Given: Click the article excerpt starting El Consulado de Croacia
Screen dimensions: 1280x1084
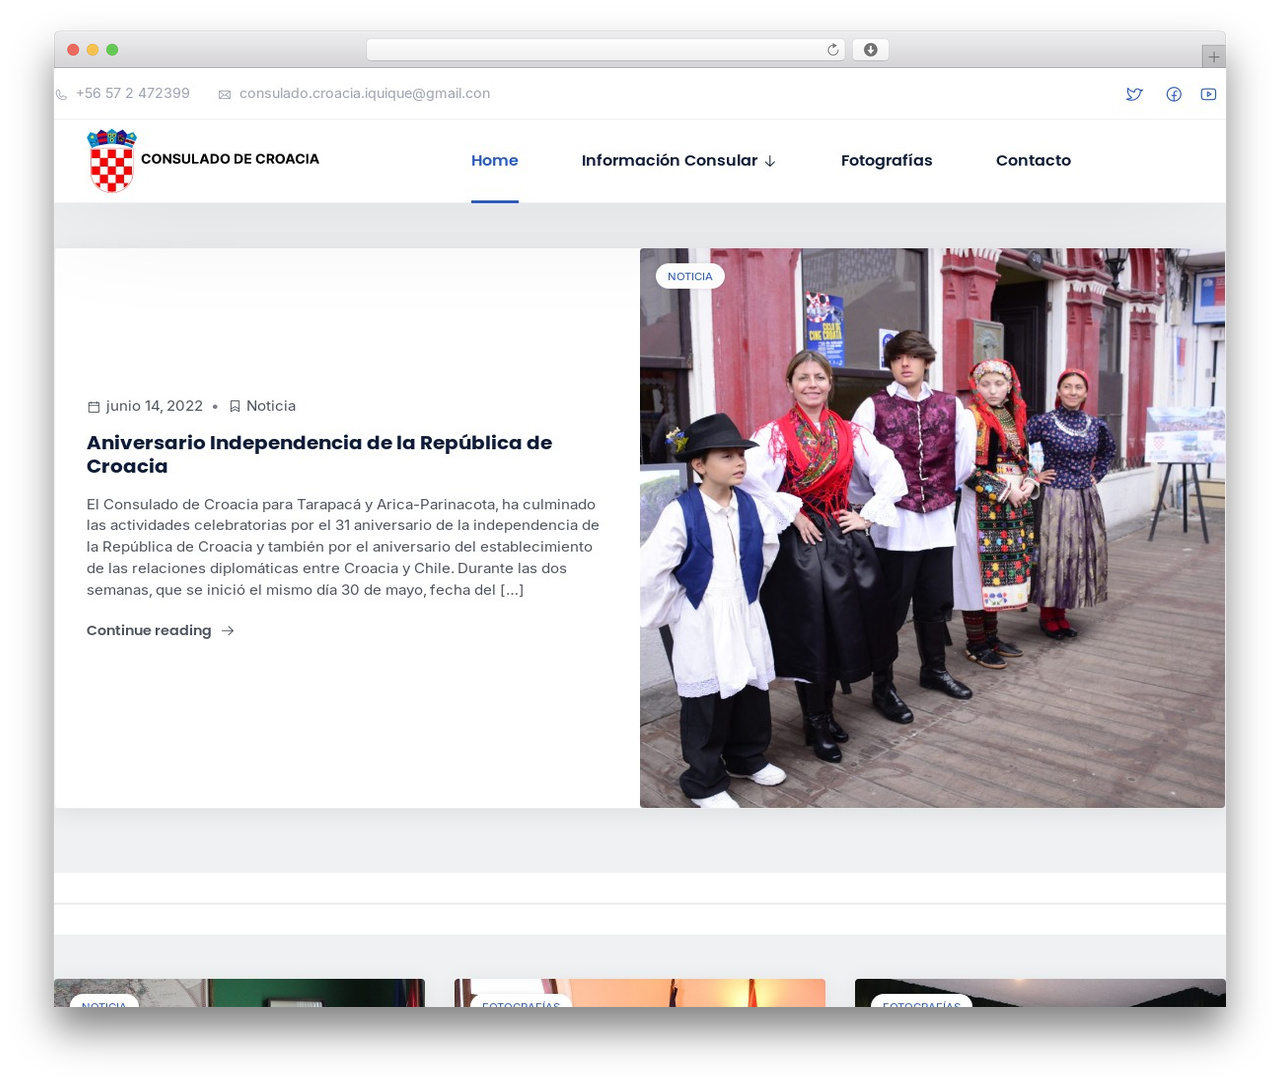Looking at the screenshot, I should pyautogui.click(x=343, y=547).
